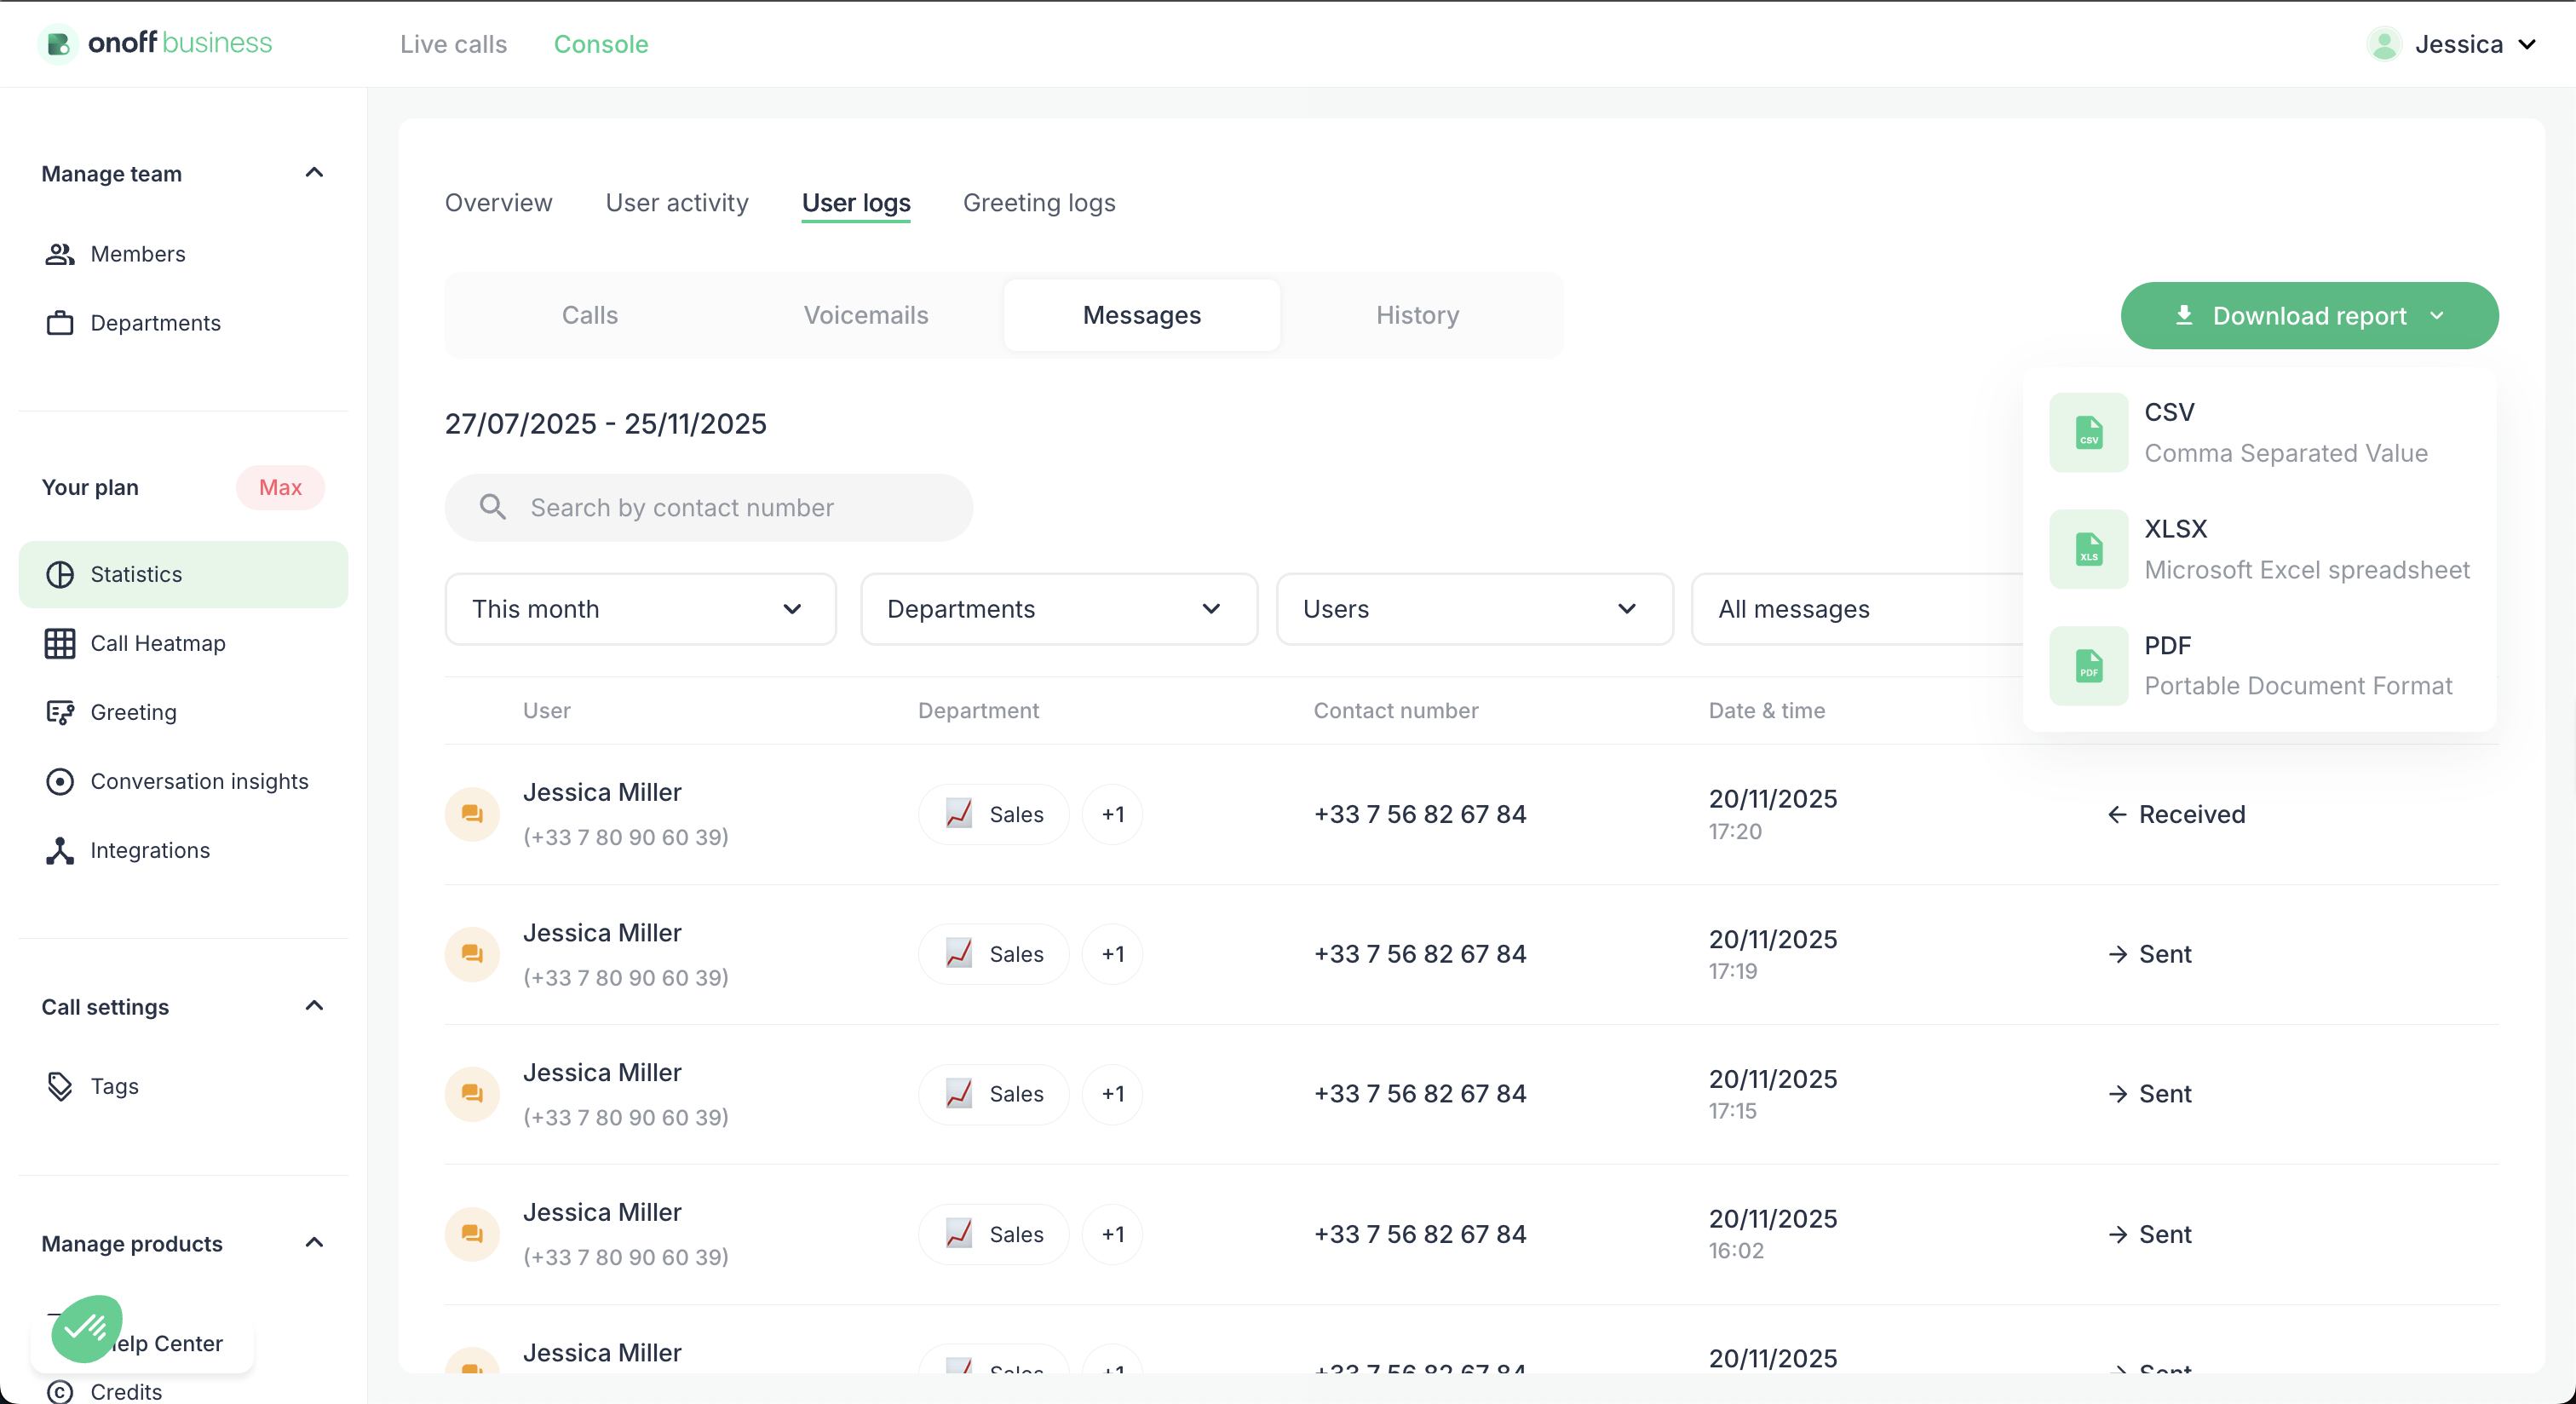Toggle the Download report dropdown
This screenshot has height=1404, width=2576.
point(2309,315)
